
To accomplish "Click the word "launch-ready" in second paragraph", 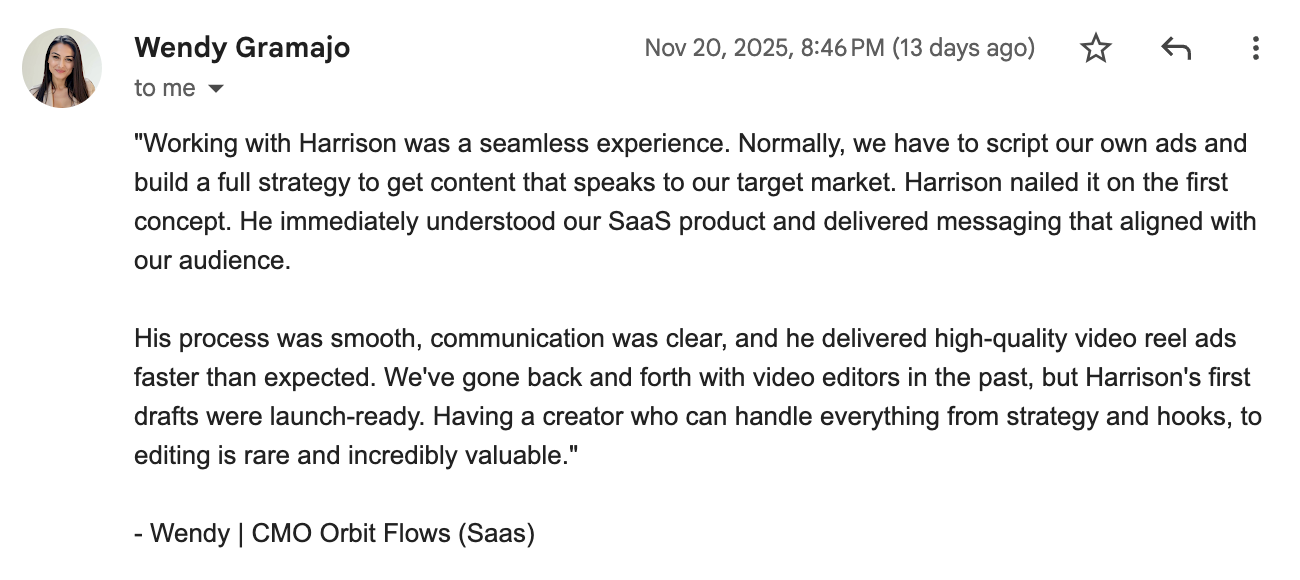I will (346, 416).
